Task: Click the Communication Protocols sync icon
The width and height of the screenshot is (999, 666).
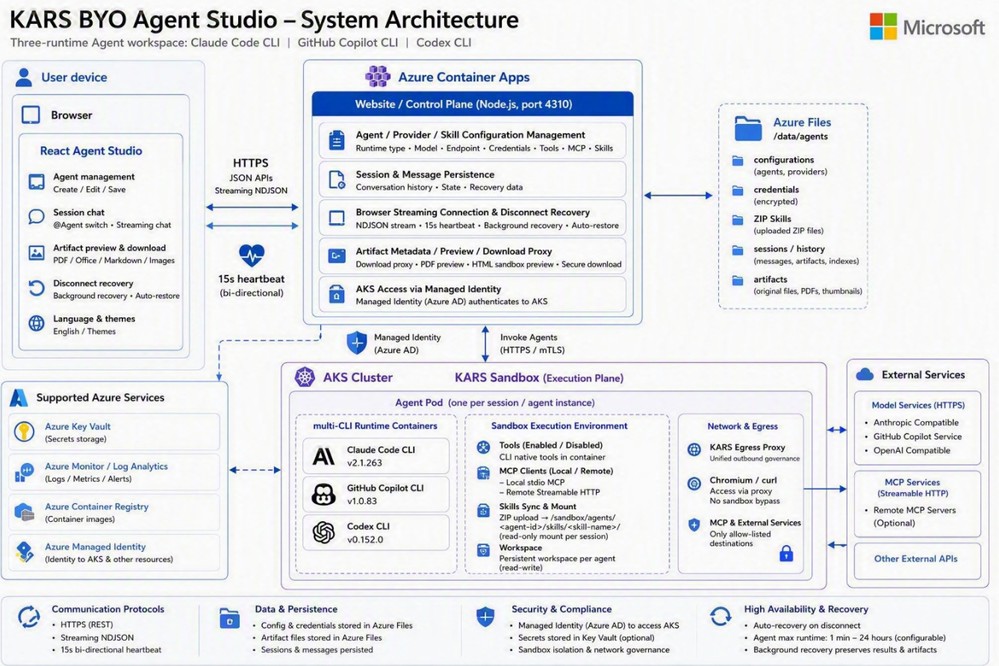Action: click(x=29, y=617)
